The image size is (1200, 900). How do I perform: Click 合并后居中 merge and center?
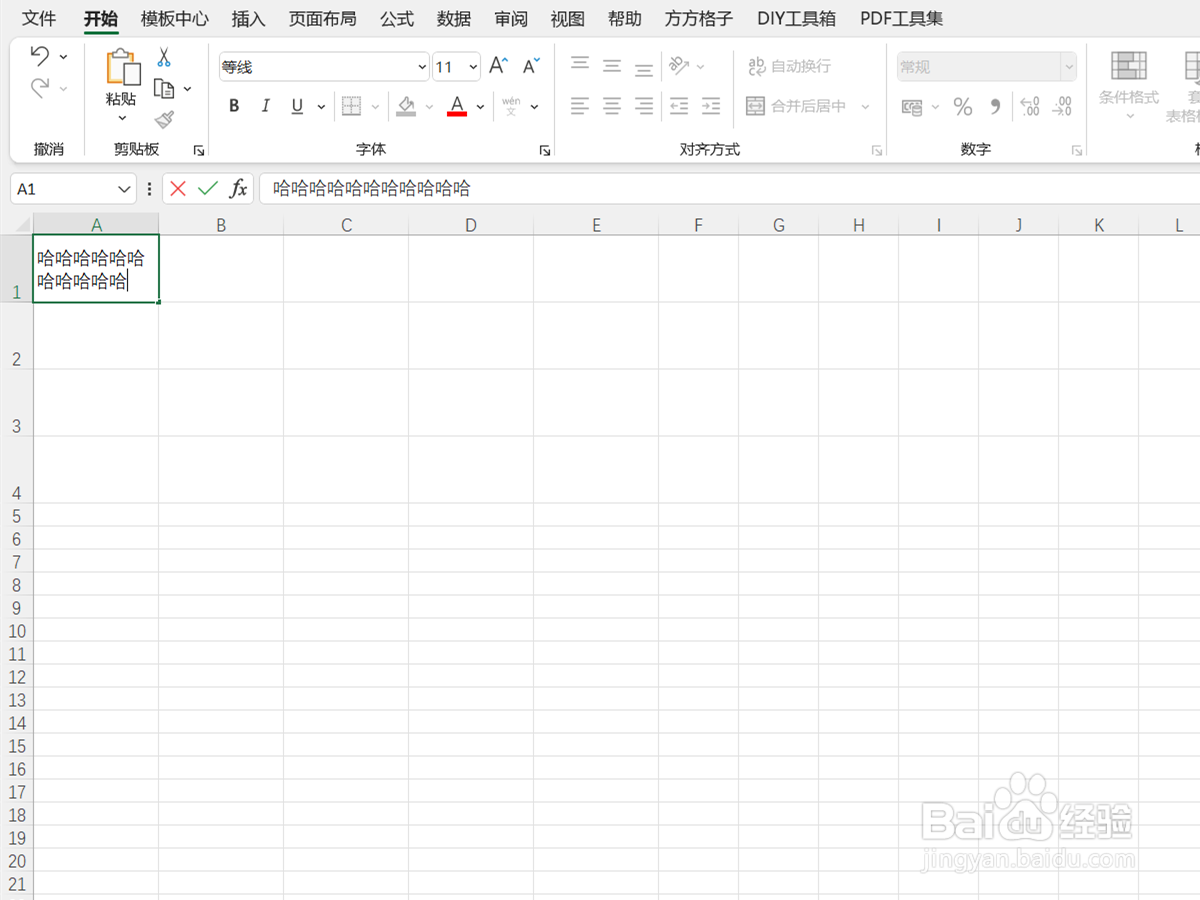point(796,106)
